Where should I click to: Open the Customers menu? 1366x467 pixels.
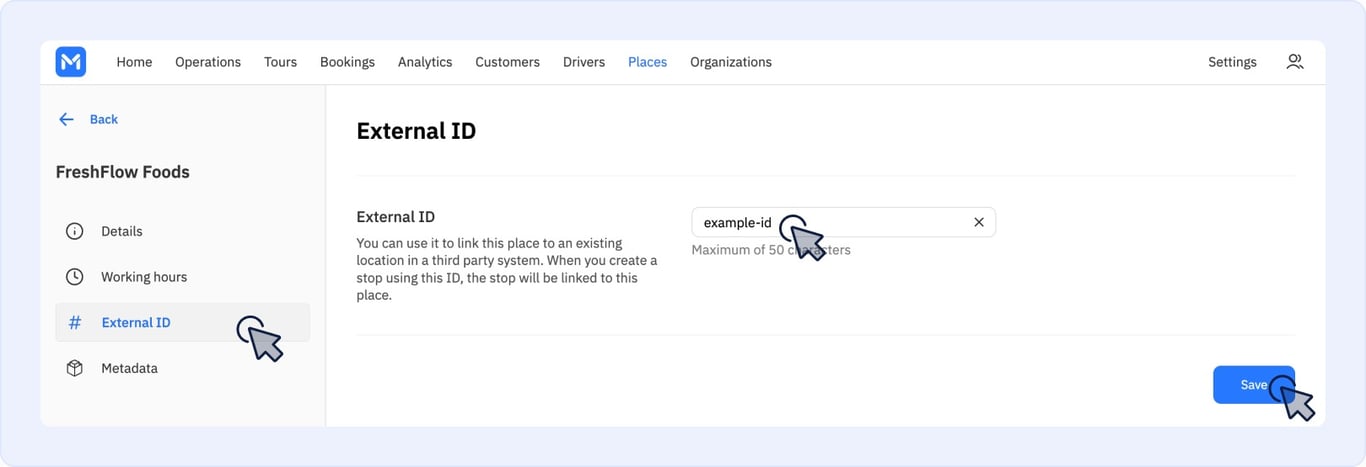(507, 62)
